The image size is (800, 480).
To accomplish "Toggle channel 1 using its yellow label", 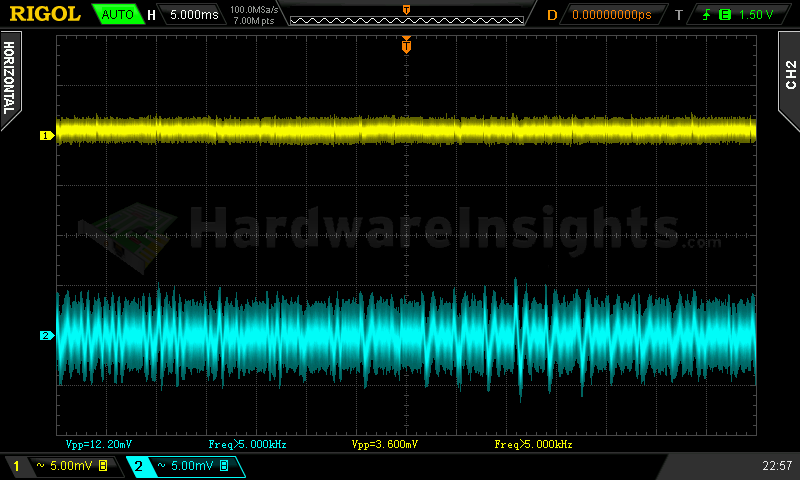I will click(x=16, y=466).
